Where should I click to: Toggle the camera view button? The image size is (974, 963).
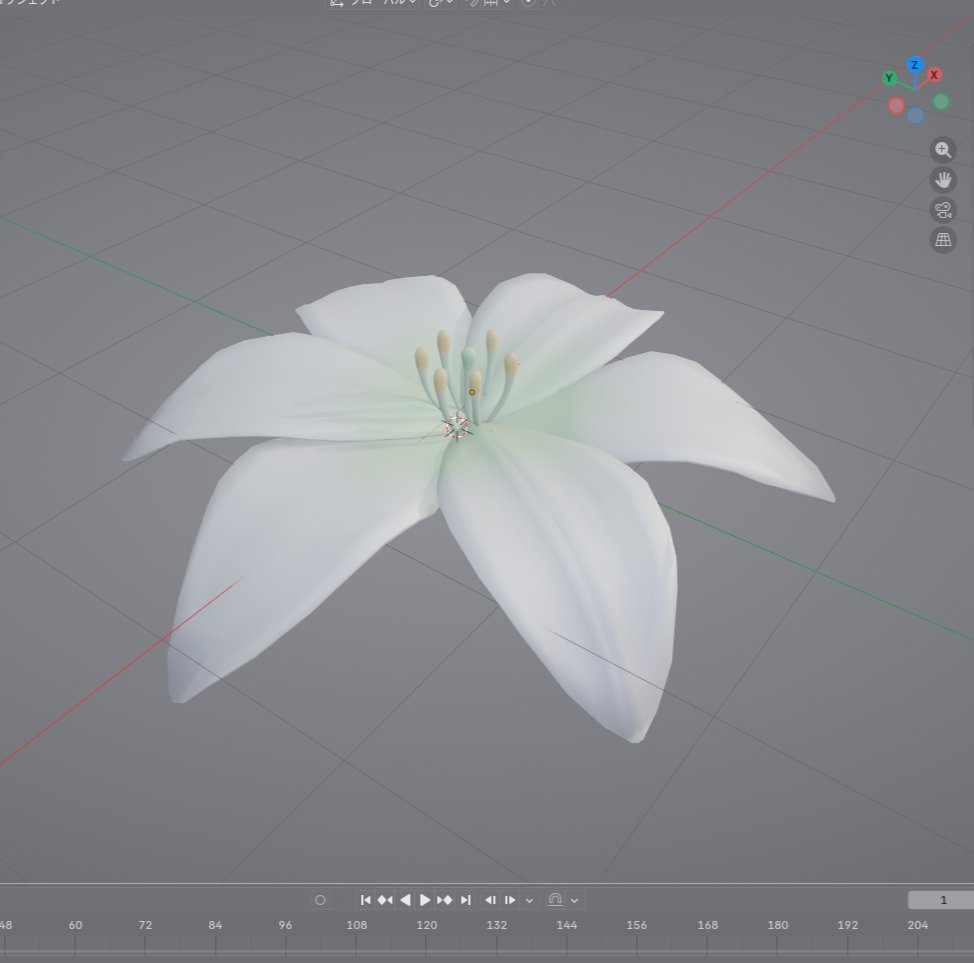pos(943,209)
